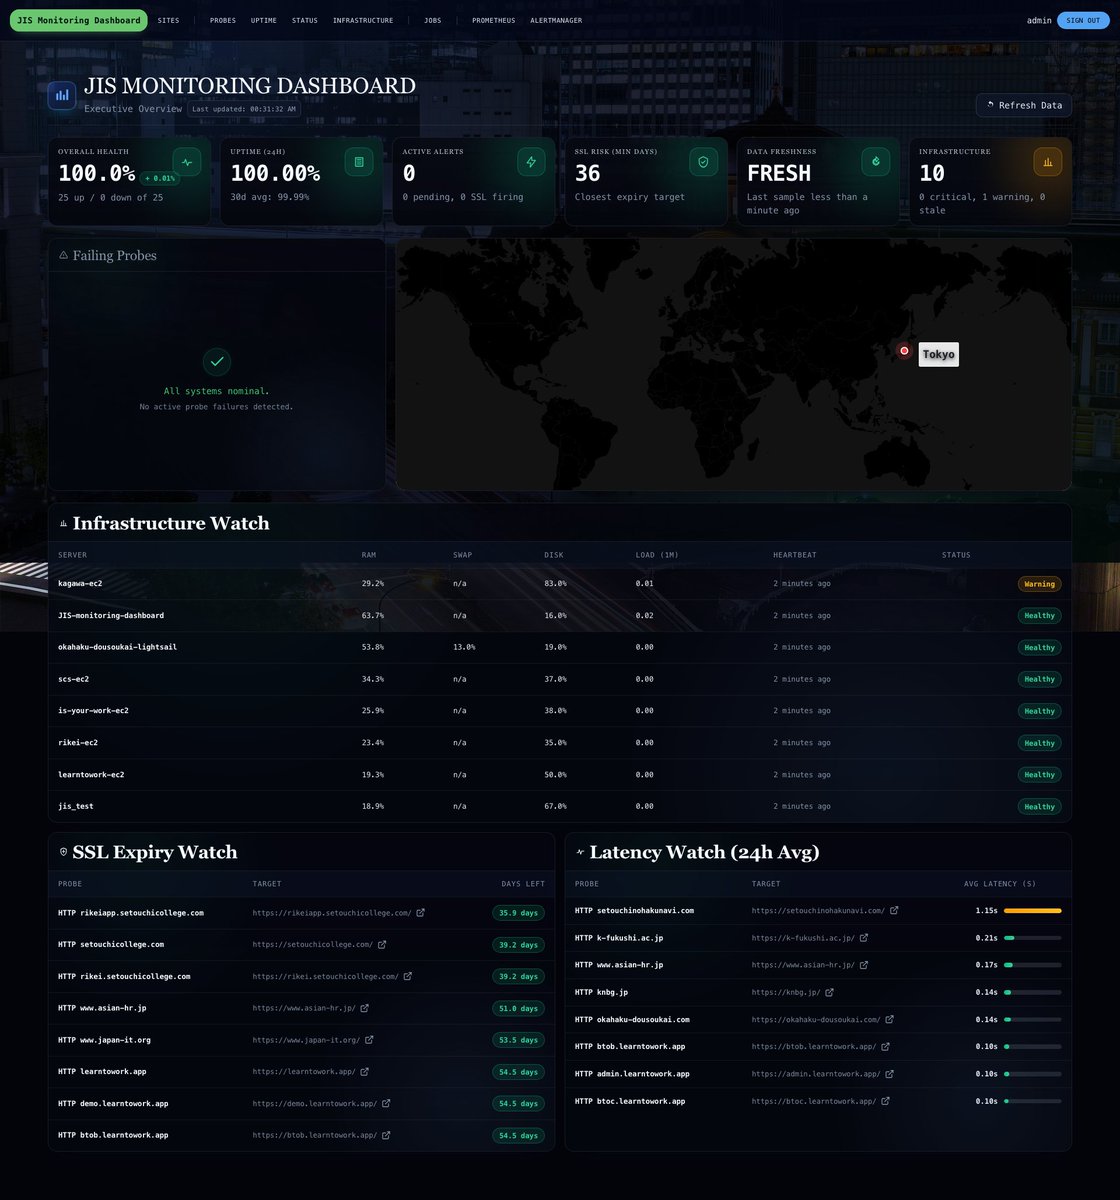The width and height of the screenshot is (1120, 1200).
Task: Click the JIS Monitoring Dashboard brand button
Action: (78, 20)
